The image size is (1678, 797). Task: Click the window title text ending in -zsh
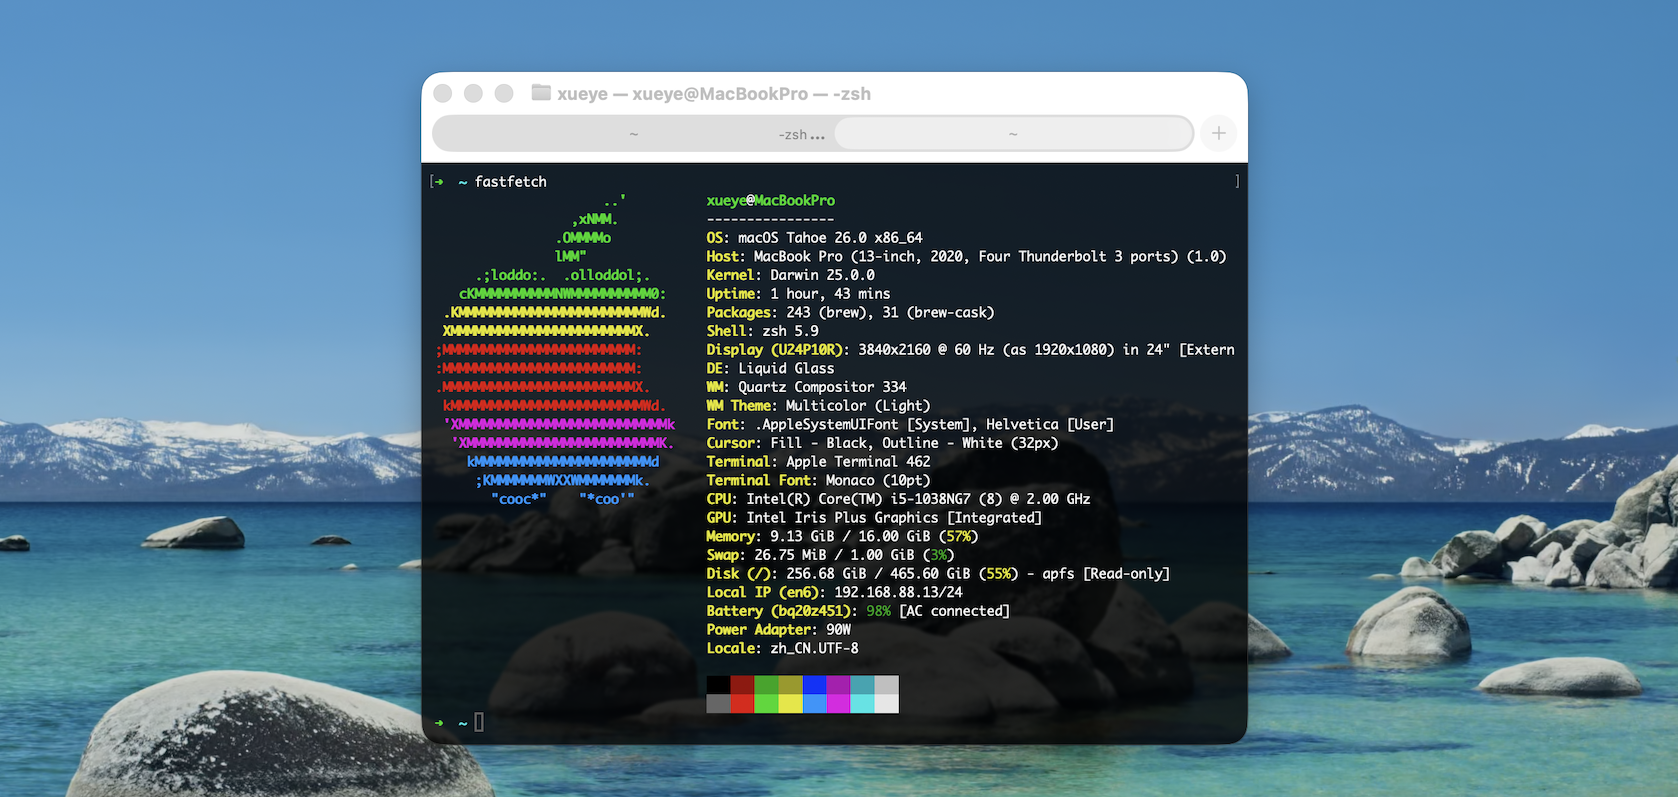pos(714,94)
